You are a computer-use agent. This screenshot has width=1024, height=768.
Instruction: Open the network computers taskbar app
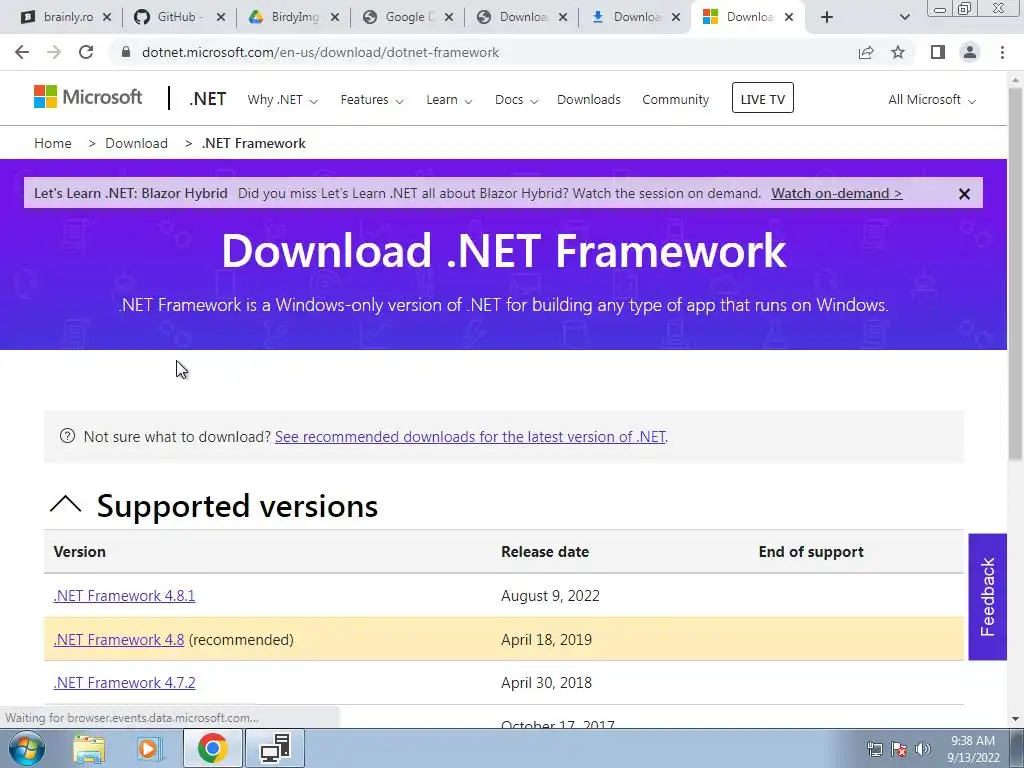274,748
